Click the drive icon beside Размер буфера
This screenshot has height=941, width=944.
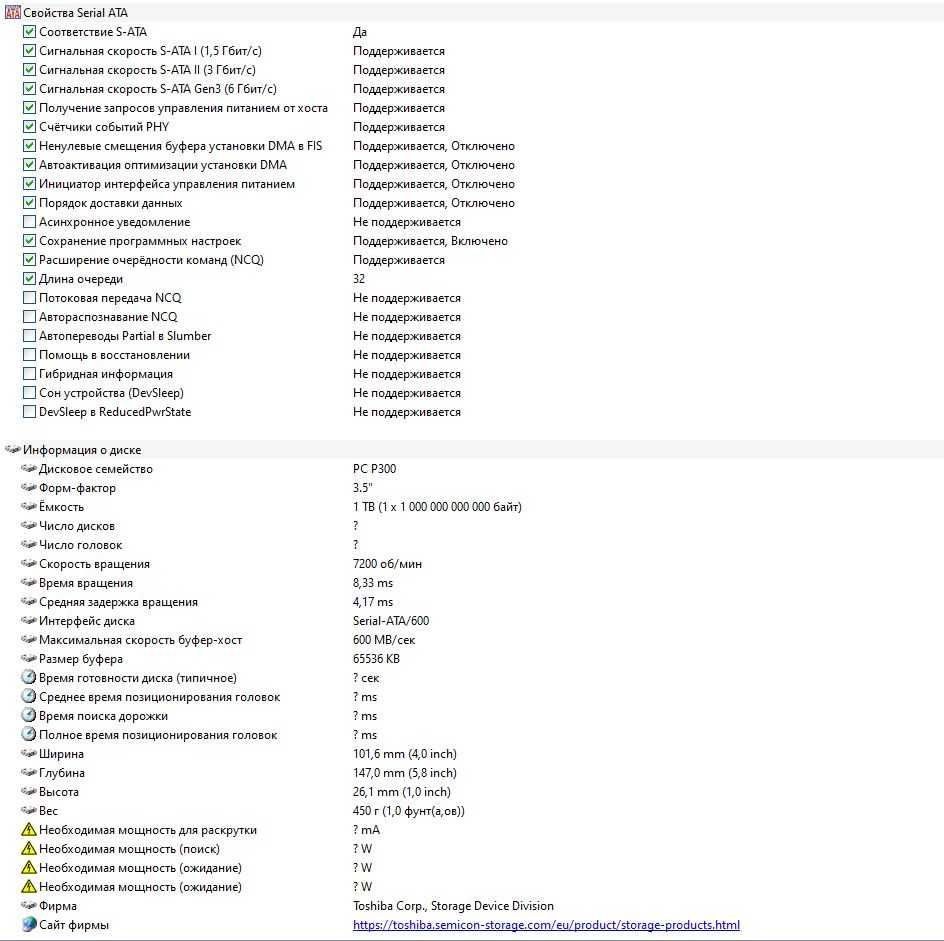click(28, 658)
